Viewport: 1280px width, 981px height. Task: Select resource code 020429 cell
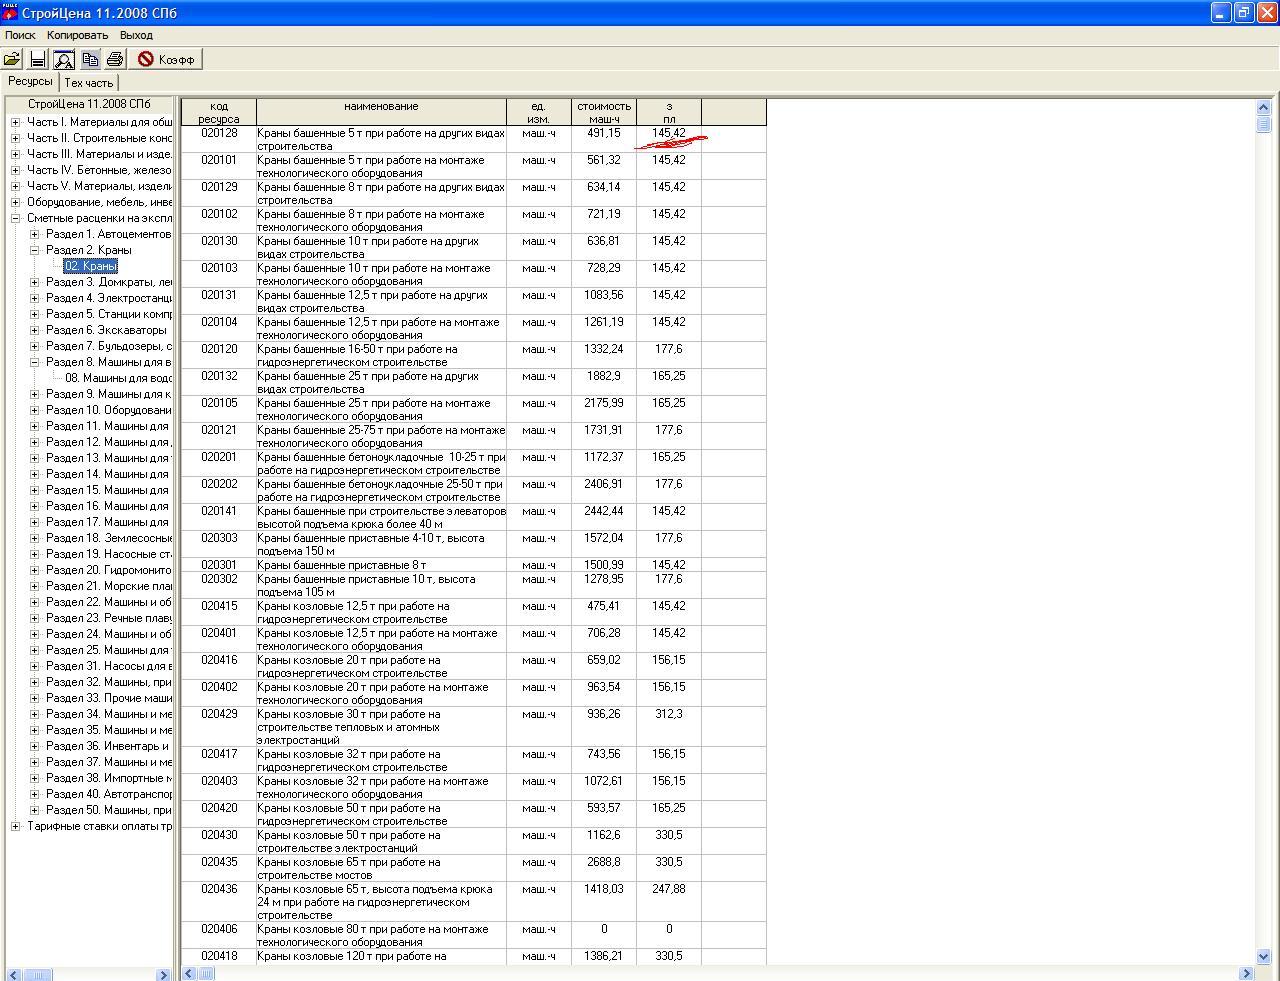click(219, 727)
